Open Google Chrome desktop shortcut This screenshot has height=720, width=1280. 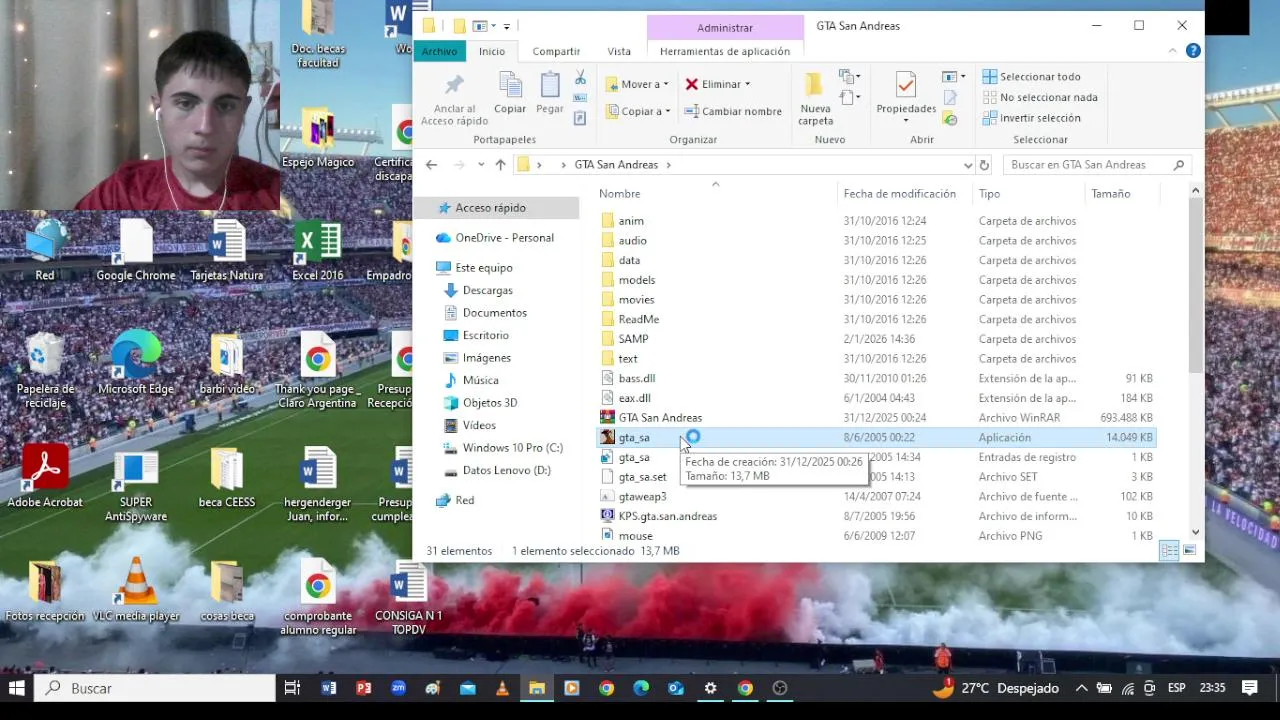click(x=135, y=251)
